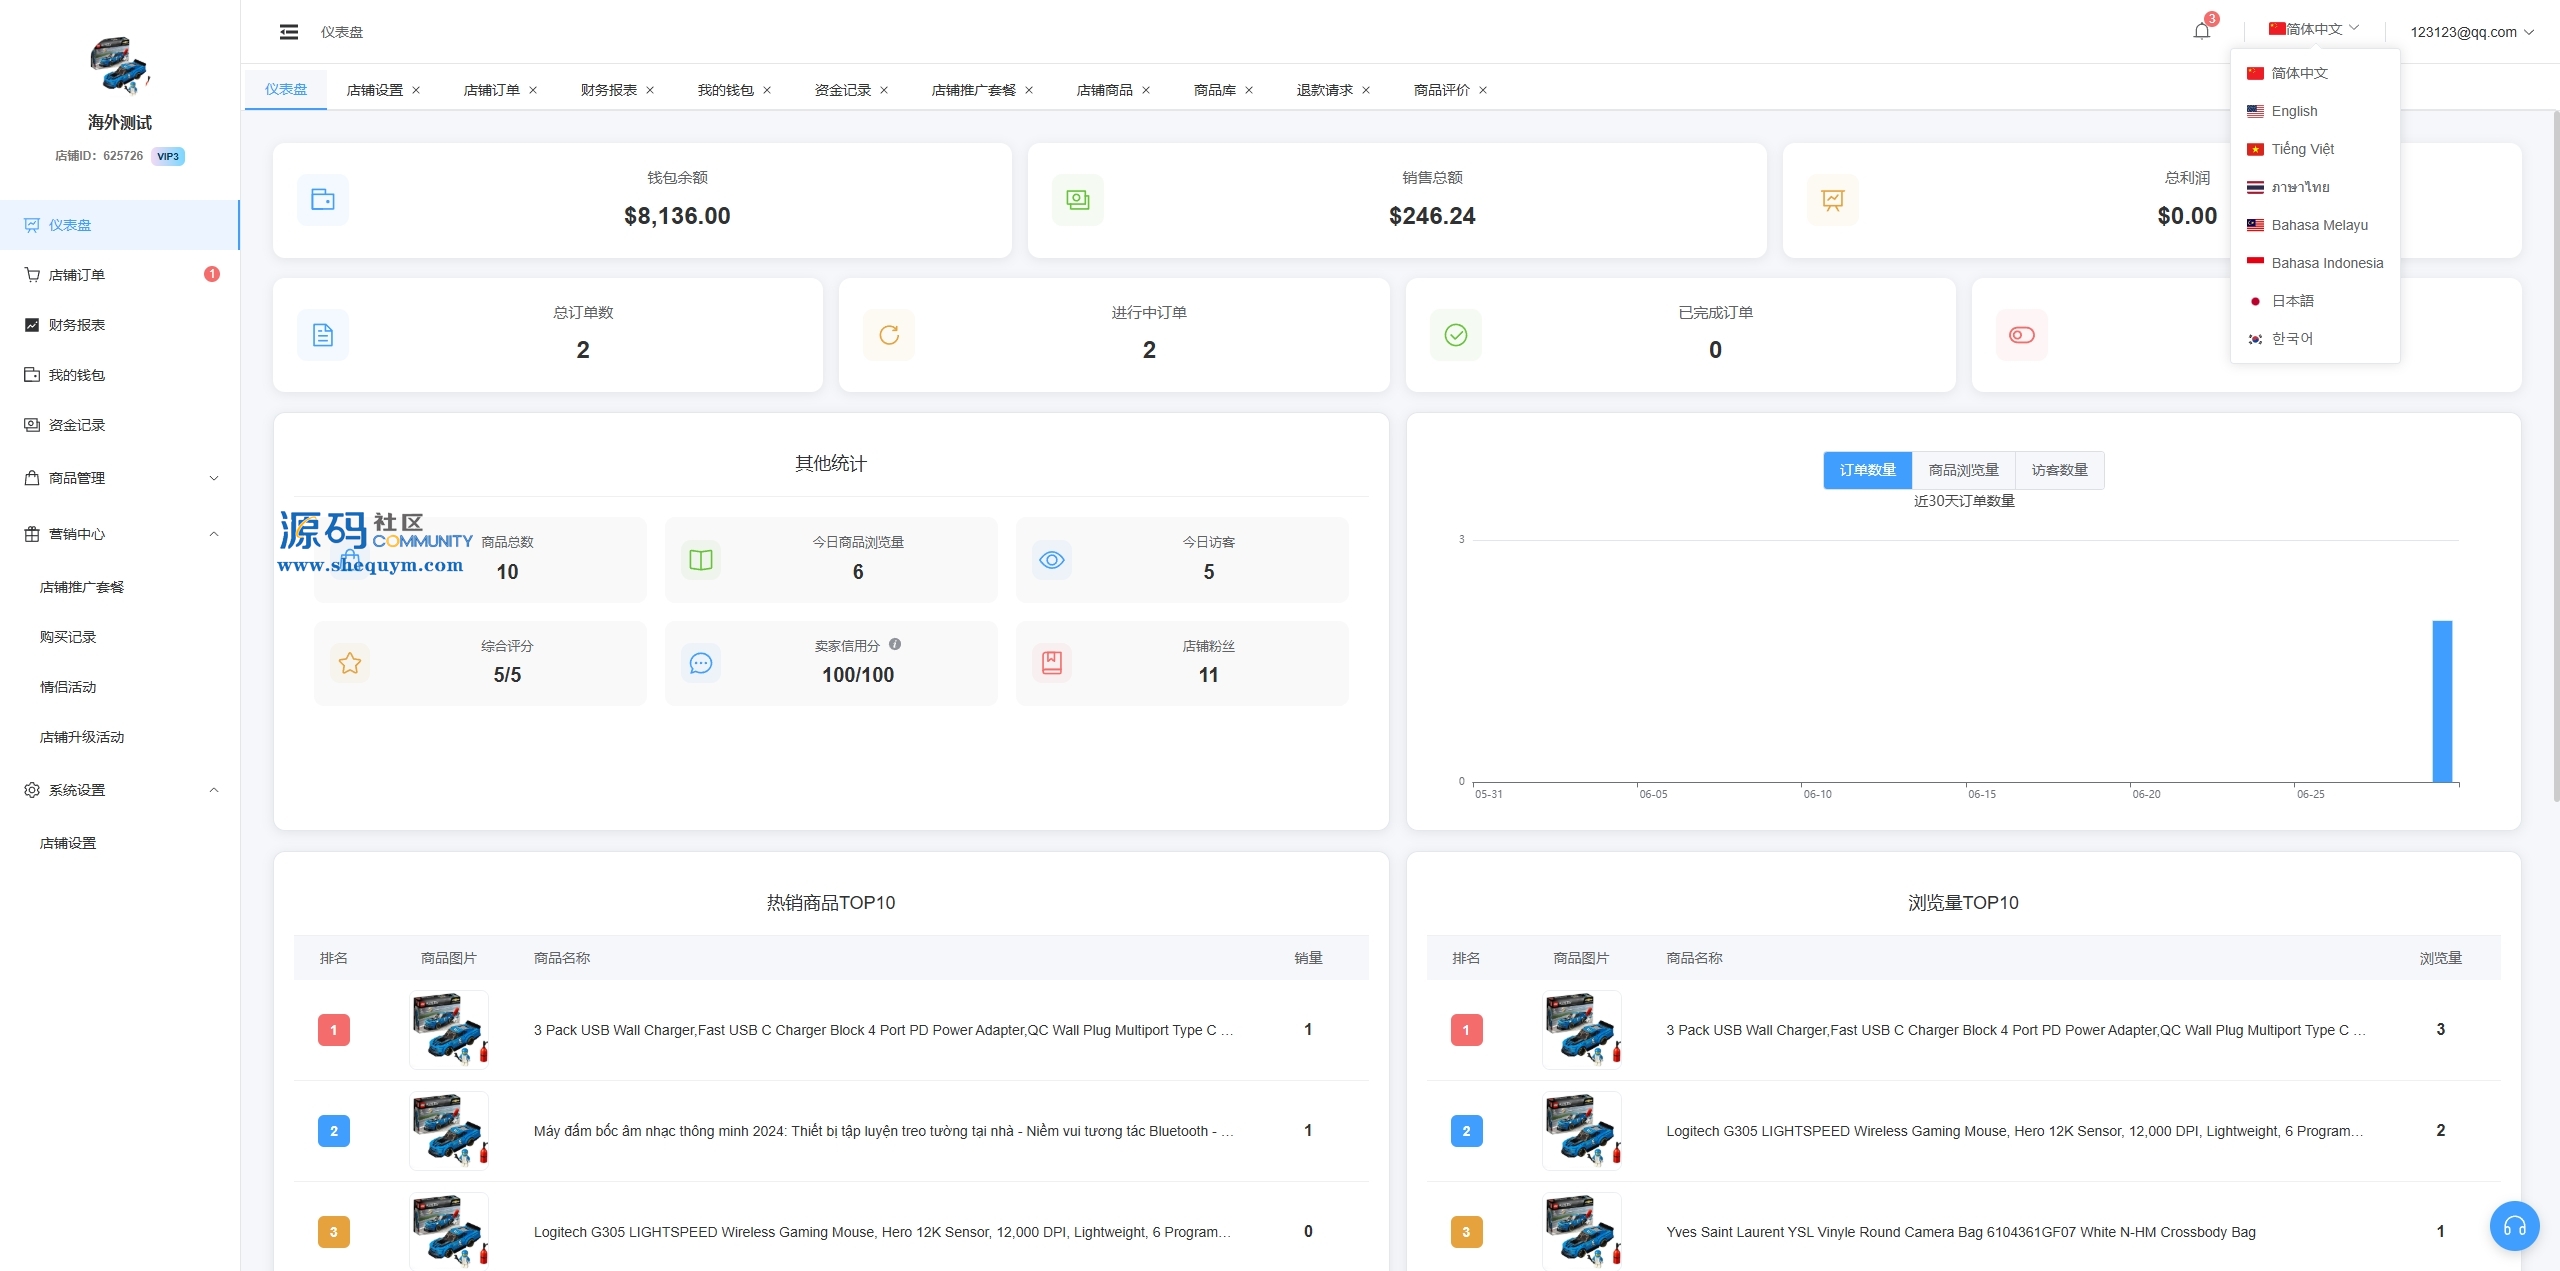
Task: Click the customer service headset icon
Action: 2514,1226
